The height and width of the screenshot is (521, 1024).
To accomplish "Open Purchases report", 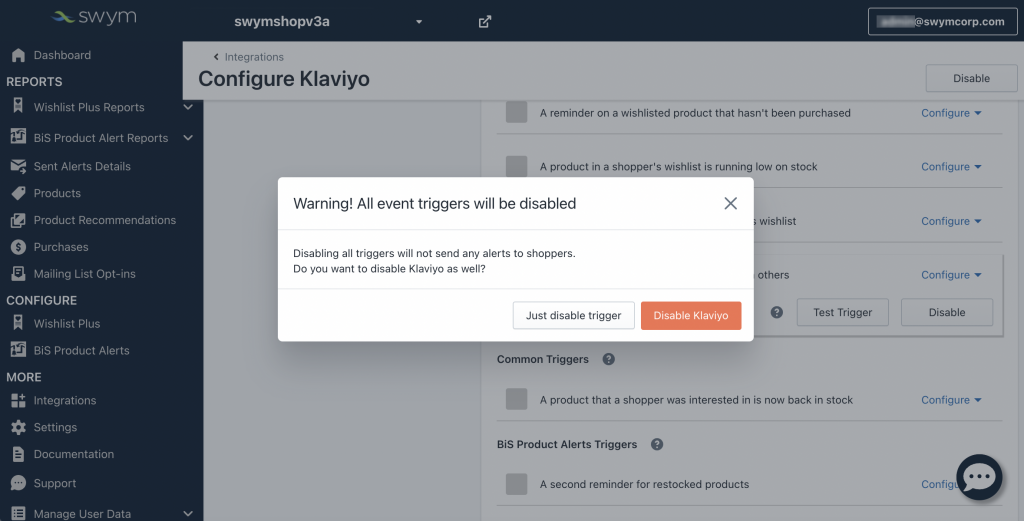I will 61,247.
